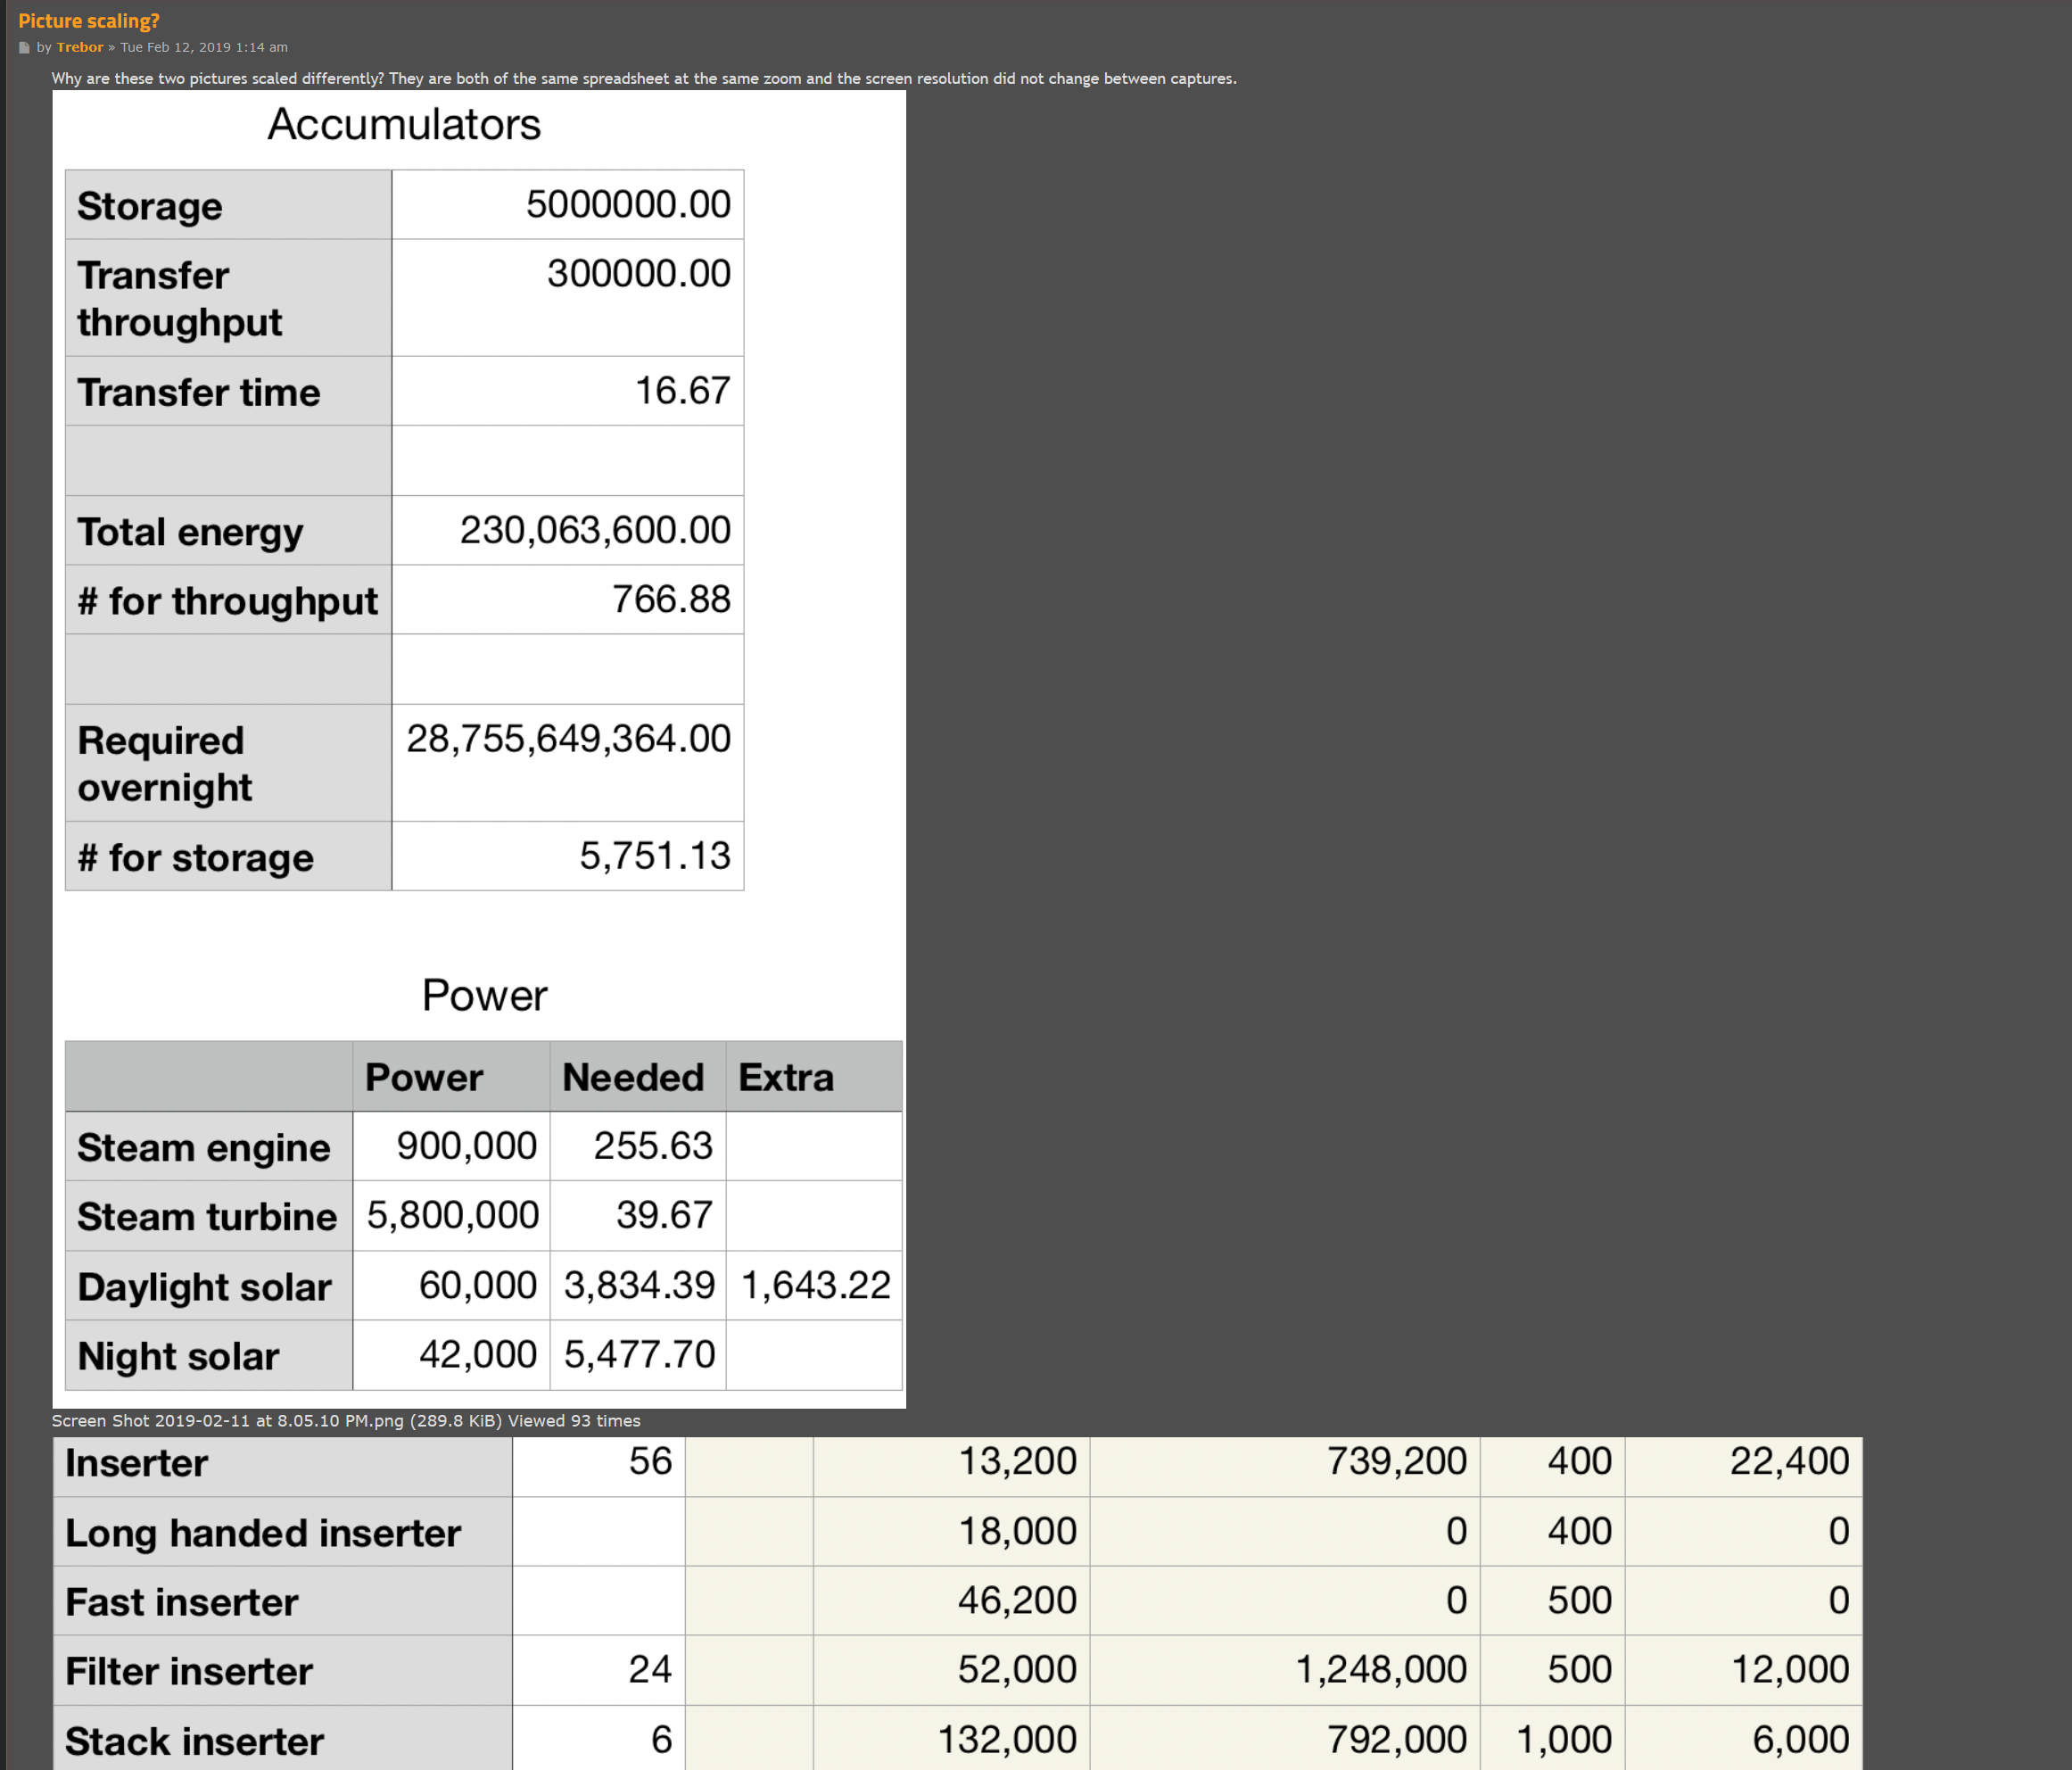Select the Filter inserter count 24
2072x1770 pixels.
650,1669
